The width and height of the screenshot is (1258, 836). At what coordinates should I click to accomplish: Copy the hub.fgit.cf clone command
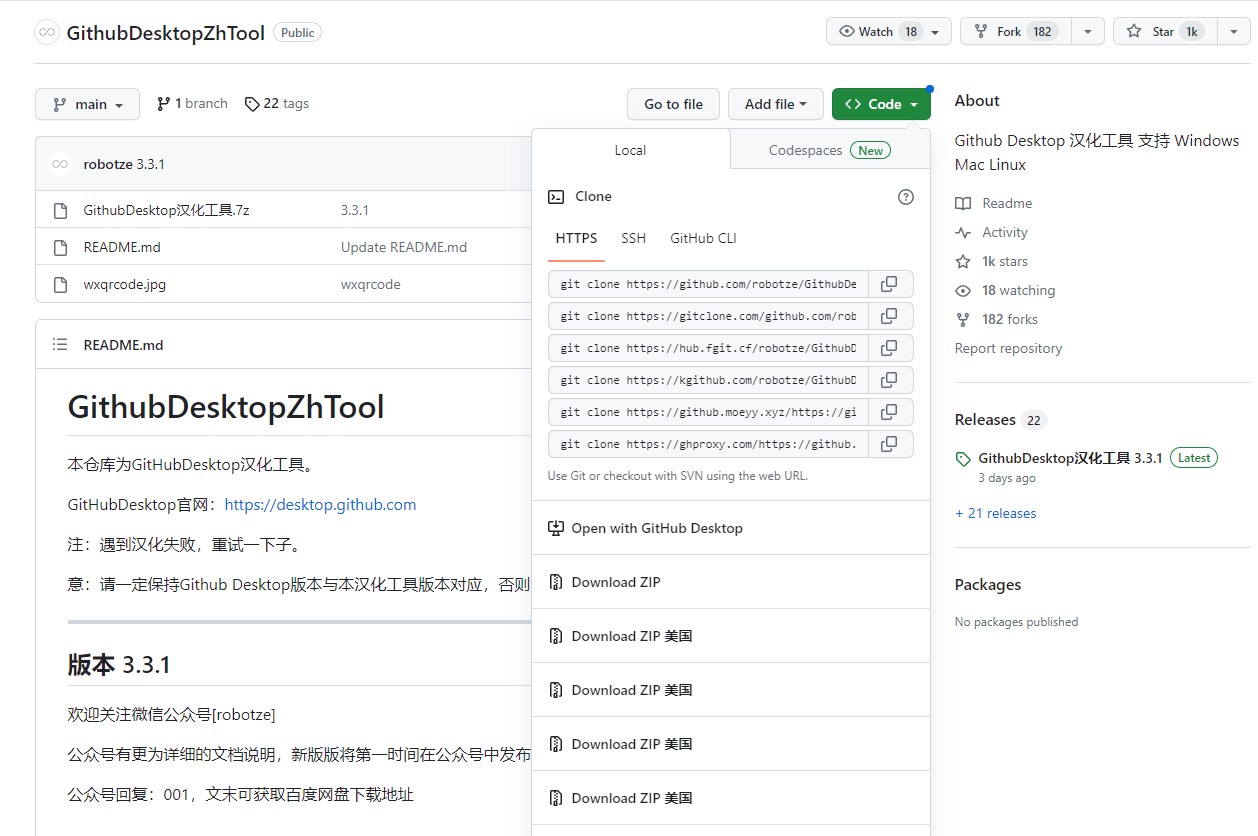[889, 348]
